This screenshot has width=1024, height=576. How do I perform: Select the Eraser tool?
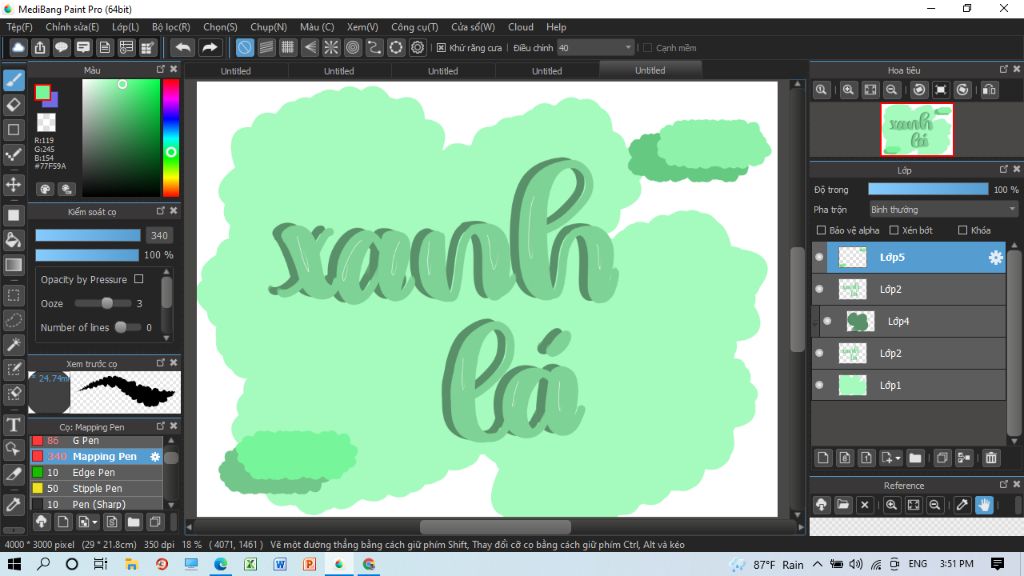tap(14, 104)
